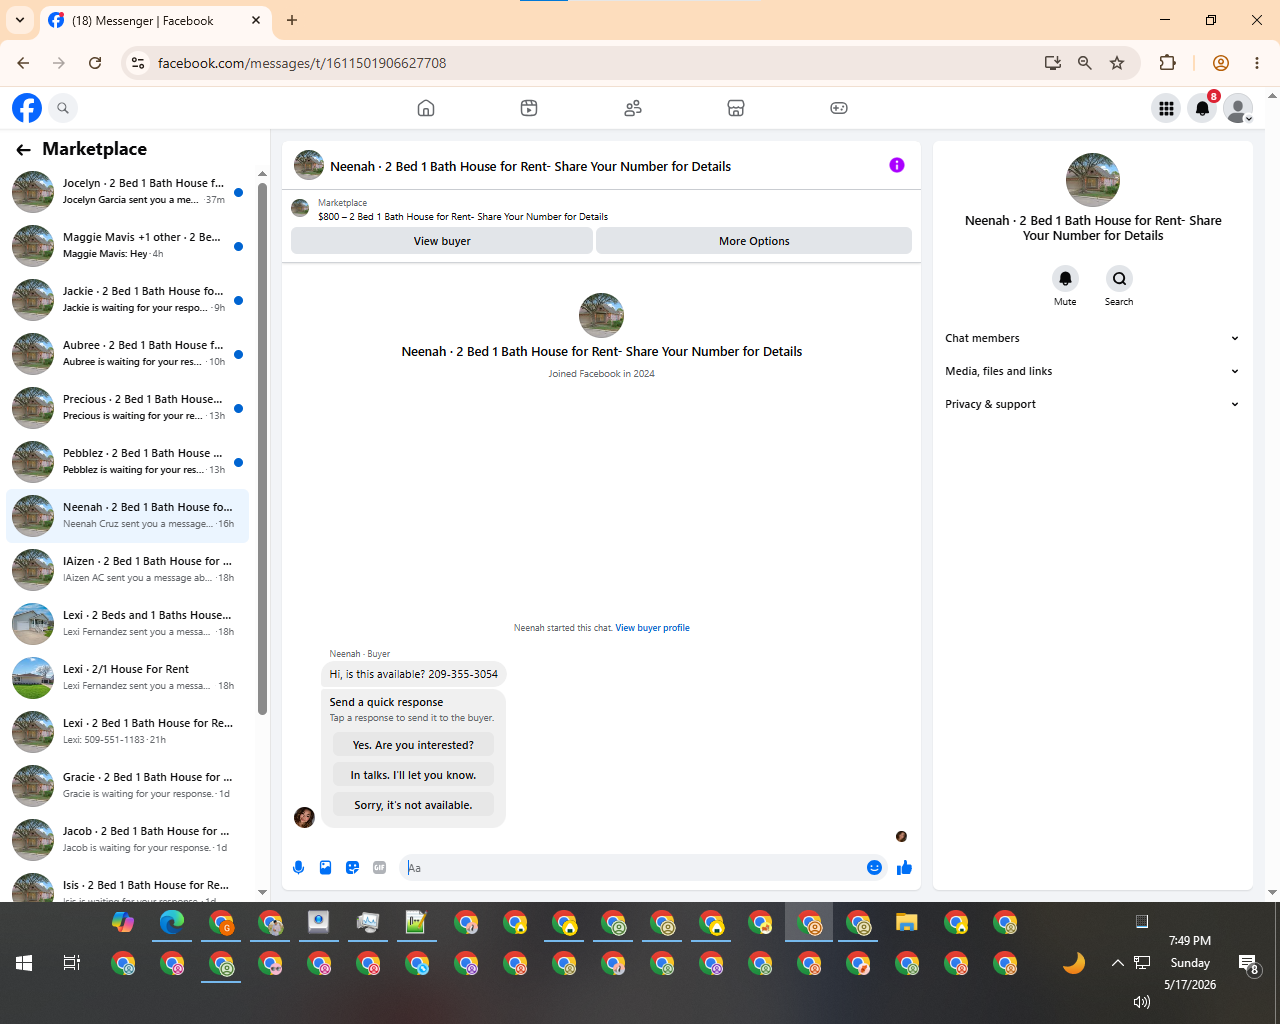Send a voice clip with microphone icon
Screen dimensions: 1280x1024
coord(298,868)
